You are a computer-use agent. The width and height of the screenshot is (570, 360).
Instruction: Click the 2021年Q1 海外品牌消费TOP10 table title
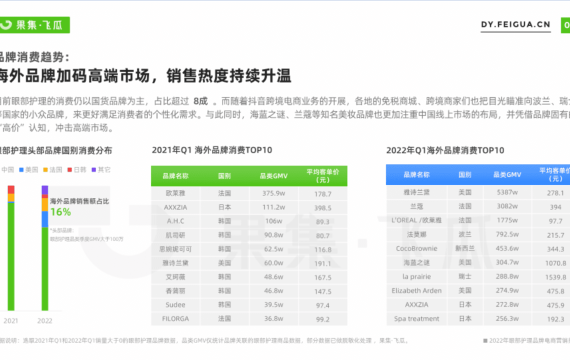tap(212, 150)
